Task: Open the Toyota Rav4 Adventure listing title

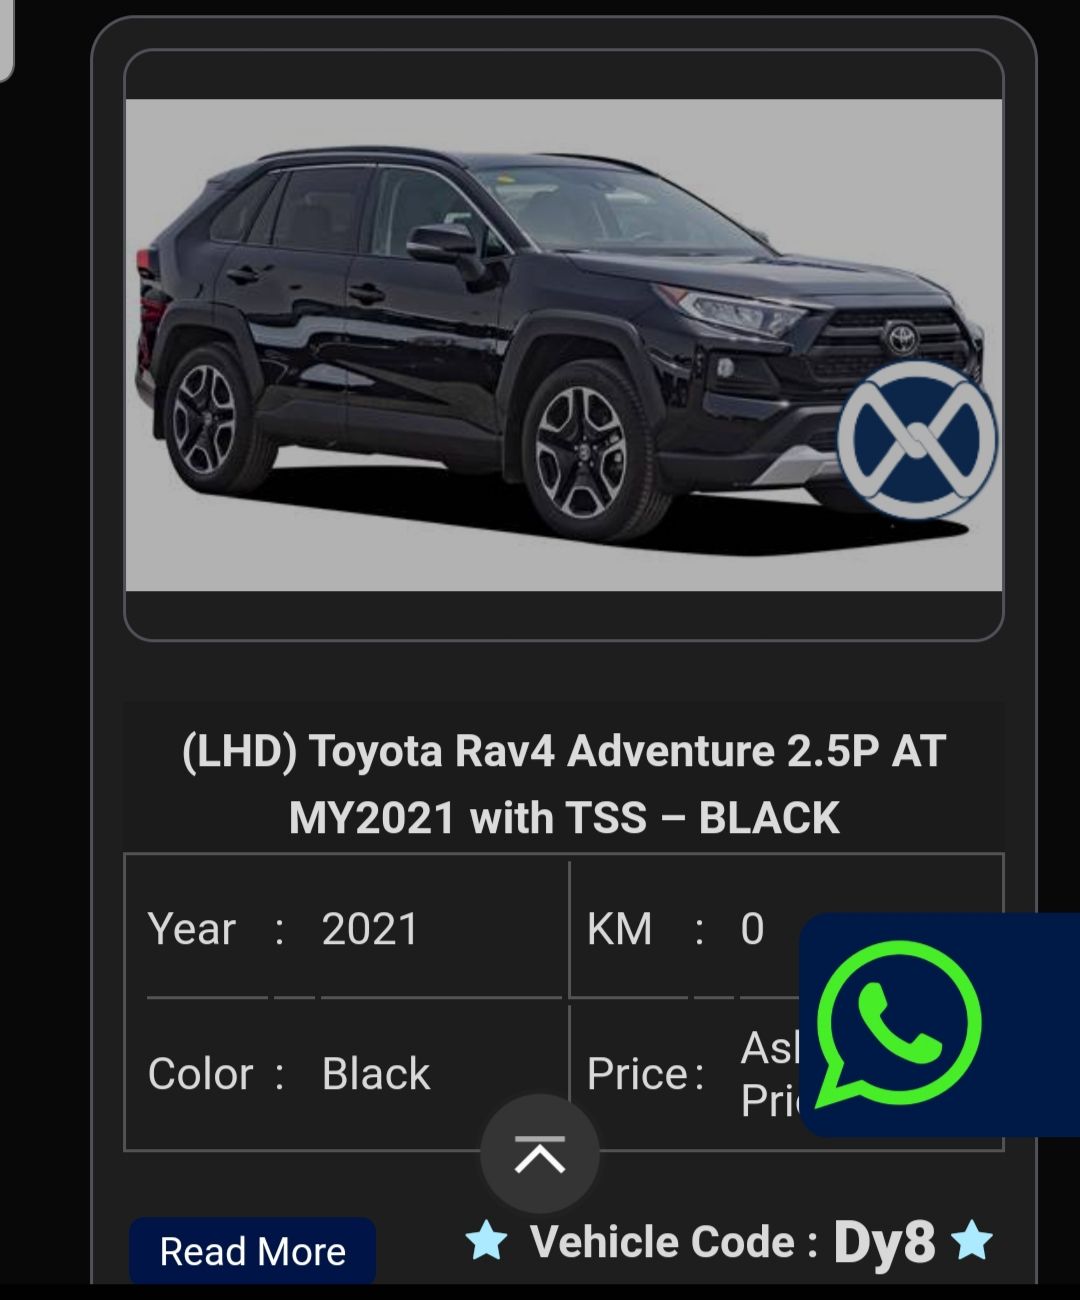Action: 564,784
